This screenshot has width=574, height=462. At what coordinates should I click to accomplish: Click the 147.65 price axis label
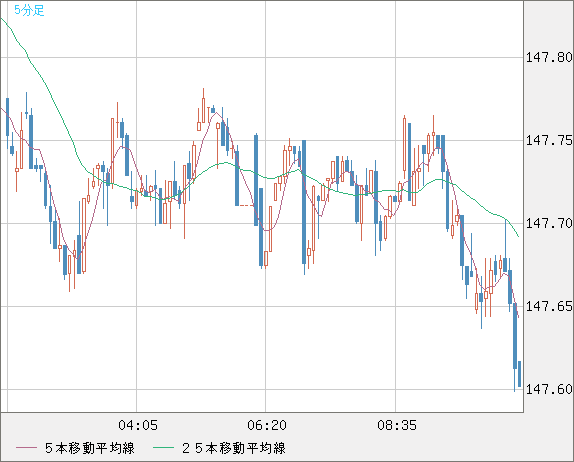pos(549,306)
